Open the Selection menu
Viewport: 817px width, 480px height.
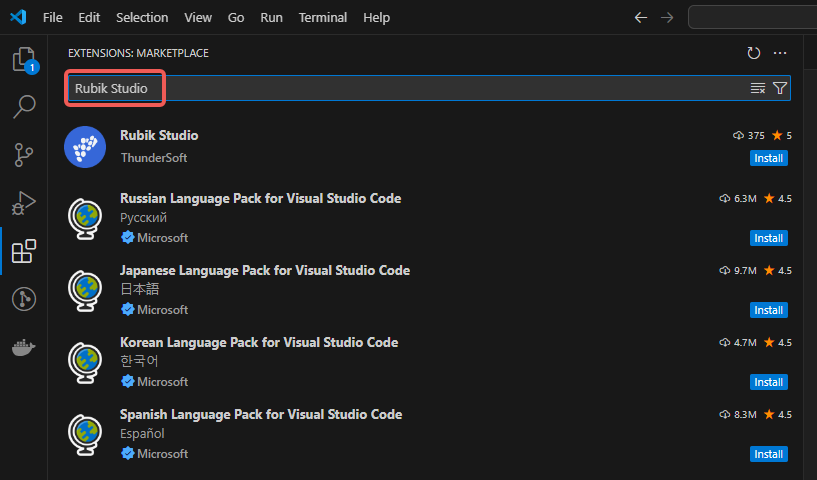click(x=142, y=18)
